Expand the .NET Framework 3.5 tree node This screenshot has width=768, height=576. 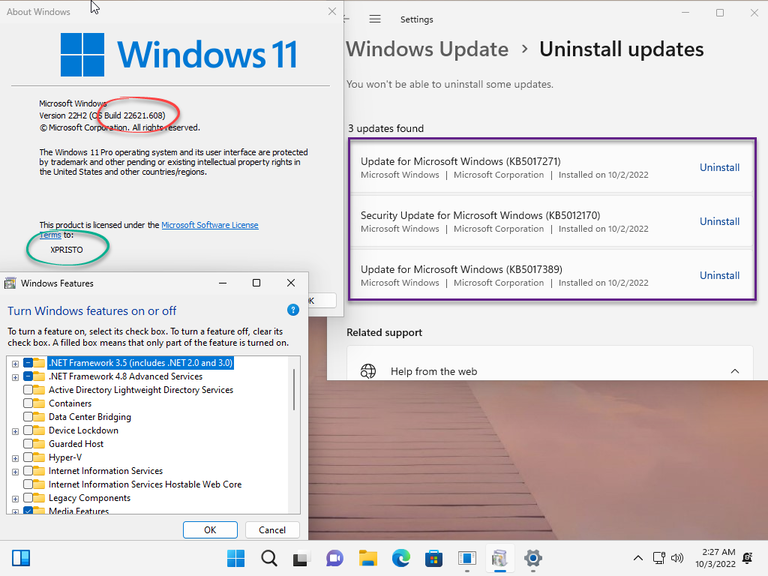tap(15, 364)
